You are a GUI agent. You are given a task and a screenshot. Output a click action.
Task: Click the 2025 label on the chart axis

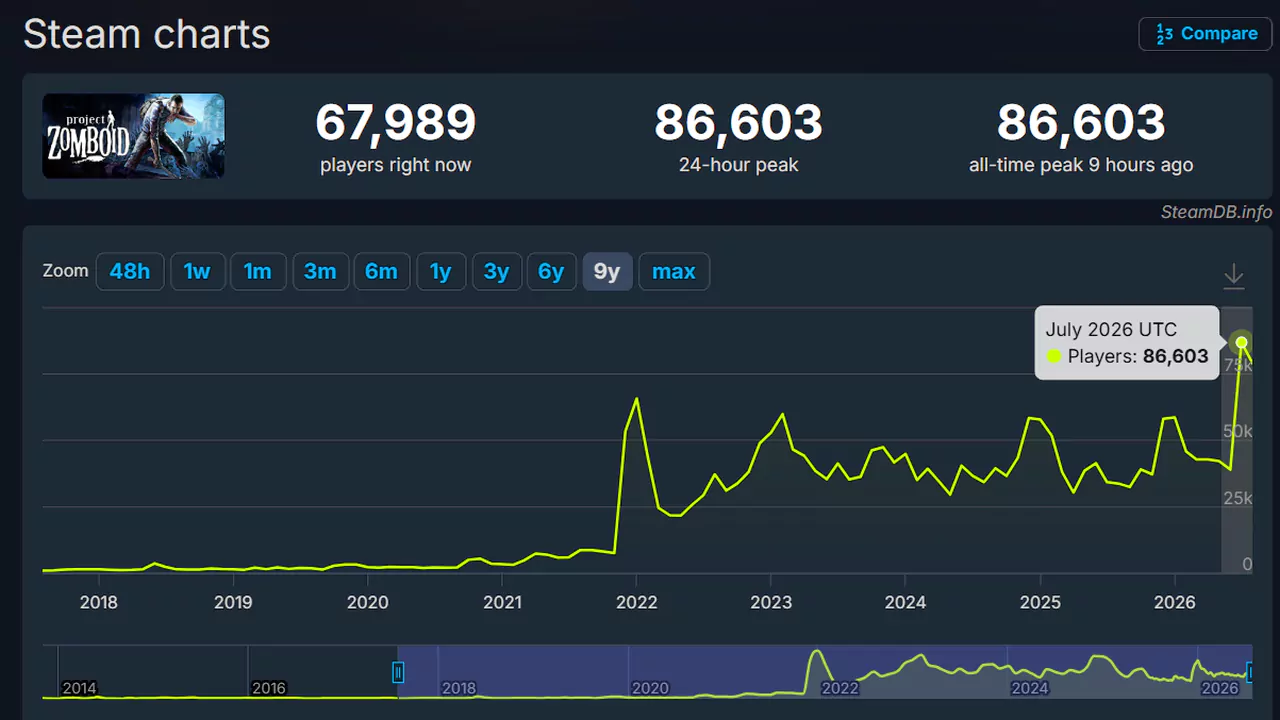click(1040, 602)
